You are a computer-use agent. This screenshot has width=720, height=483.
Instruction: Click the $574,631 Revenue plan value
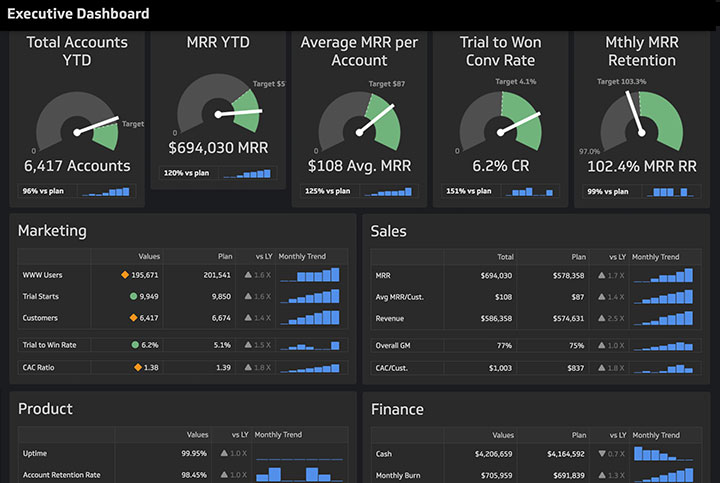click(568, 318)
